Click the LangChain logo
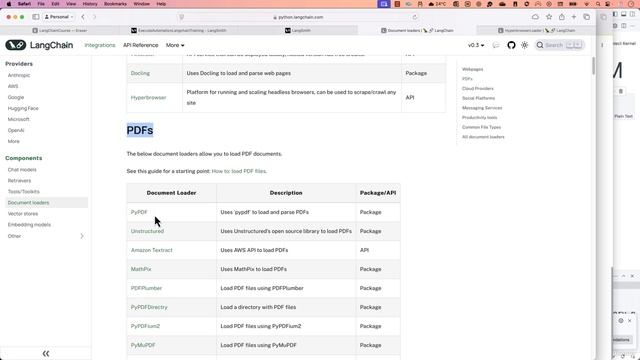This screenshot has width=640, height=360. (x=39, y=45)
